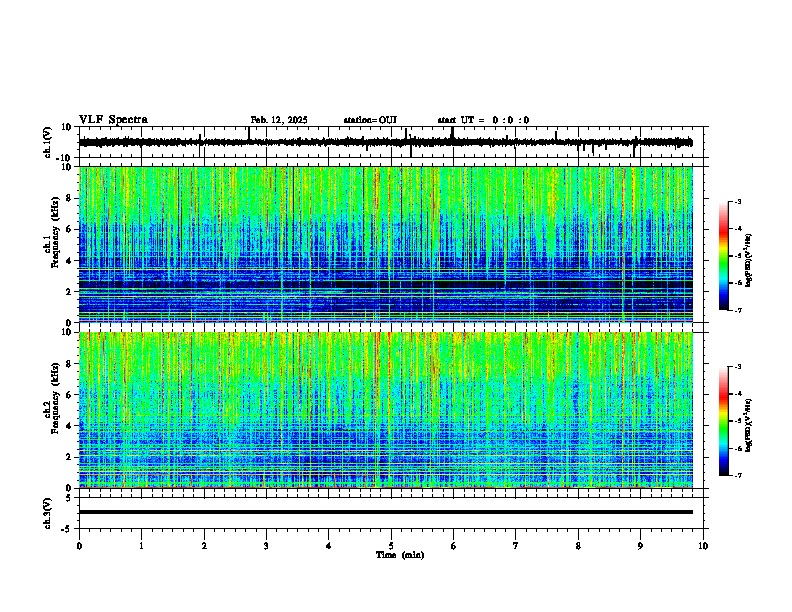Click the time axis tick label '5'
Screen dimensions: 792x612
pos(391,546)
